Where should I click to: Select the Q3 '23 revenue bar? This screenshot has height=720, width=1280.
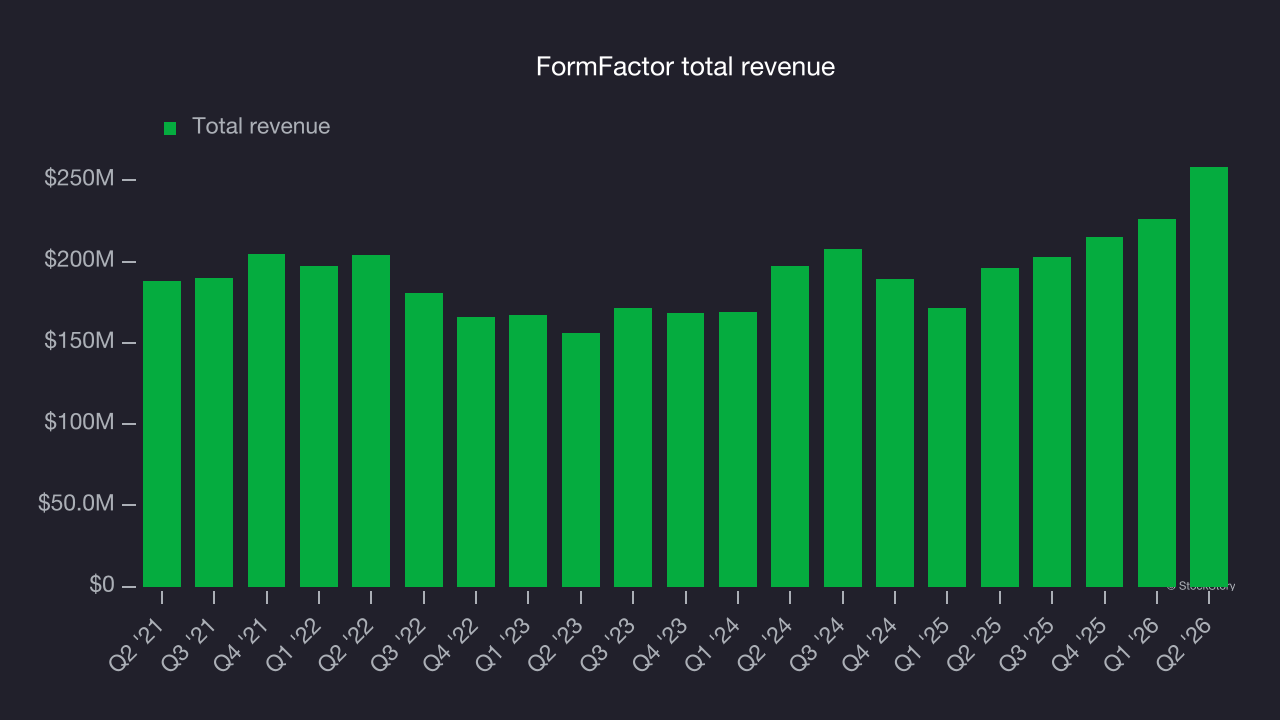pyautogui.click(x=633, y=447)
